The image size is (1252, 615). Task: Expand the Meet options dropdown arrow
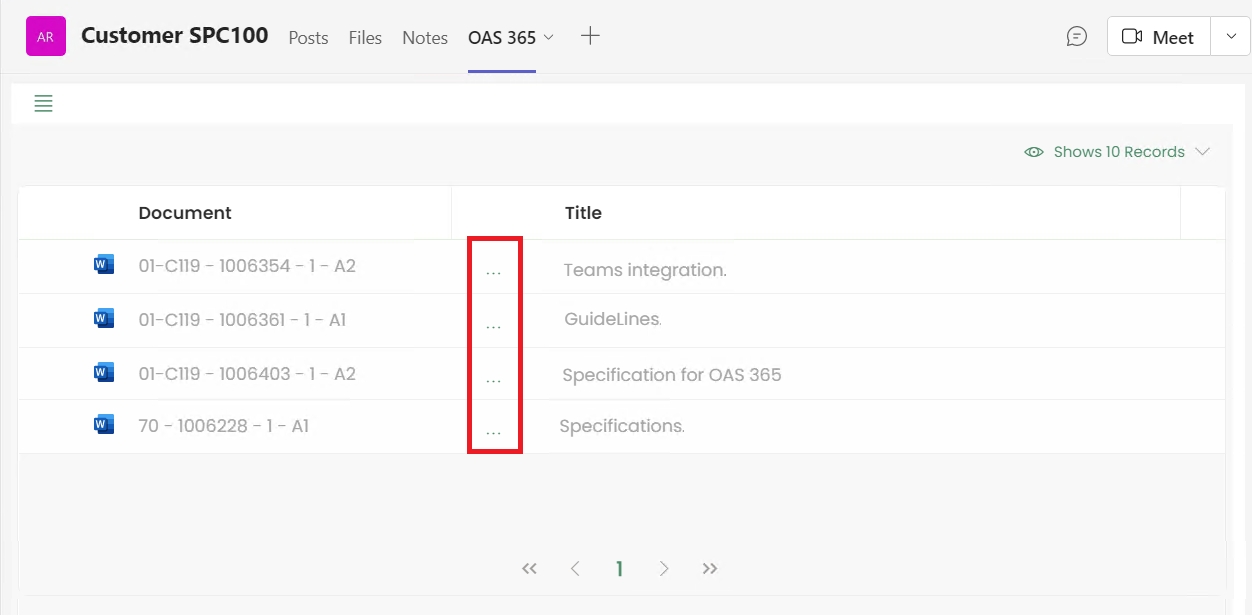[1230, 37]
